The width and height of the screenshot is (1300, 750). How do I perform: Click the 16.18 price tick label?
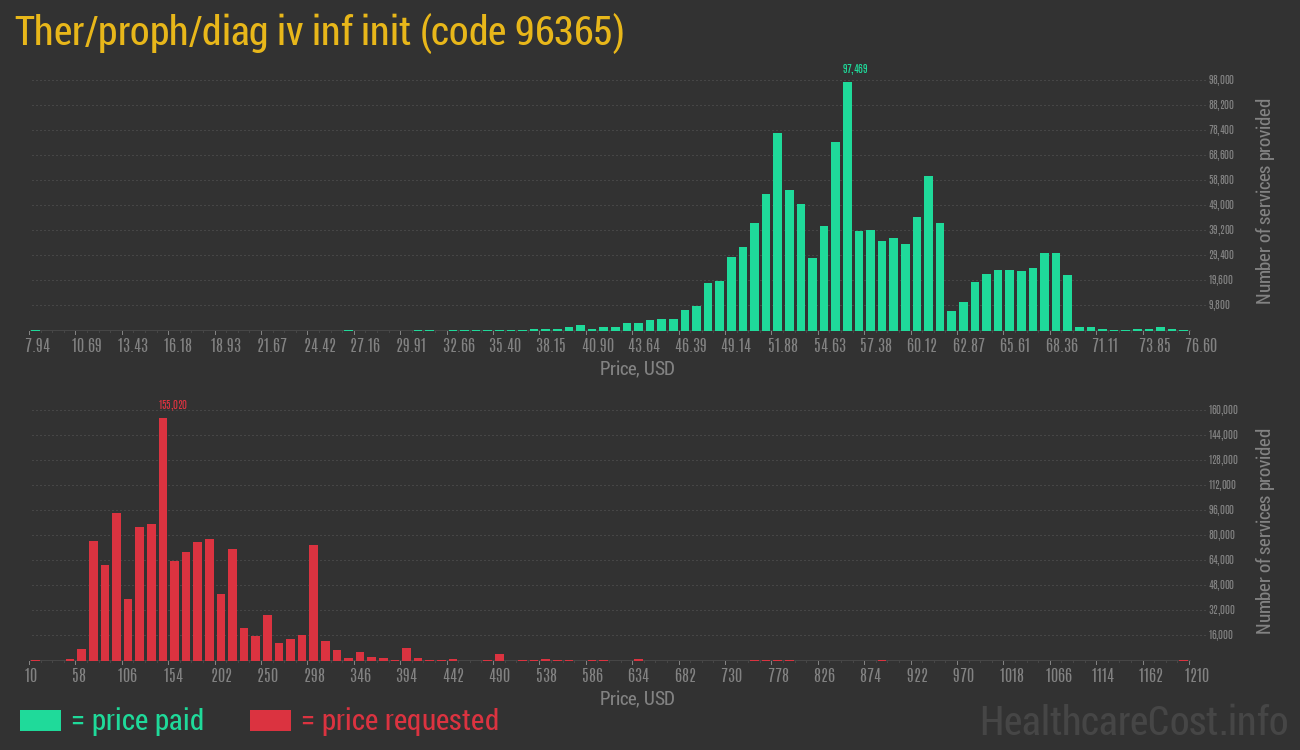coord(178,346)
